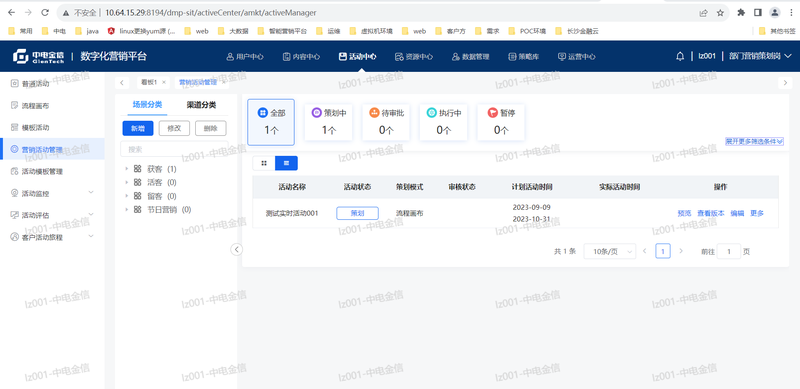Click the browser back button
Viewport: 800px width, 389px height.
pyautogui.click(x=12, y=12)
